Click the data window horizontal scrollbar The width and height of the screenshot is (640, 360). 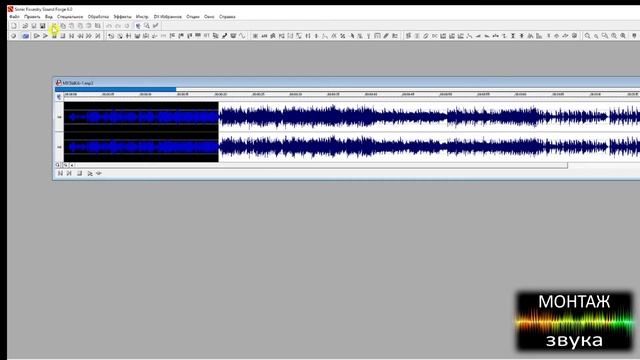click(x=321, y=165)
